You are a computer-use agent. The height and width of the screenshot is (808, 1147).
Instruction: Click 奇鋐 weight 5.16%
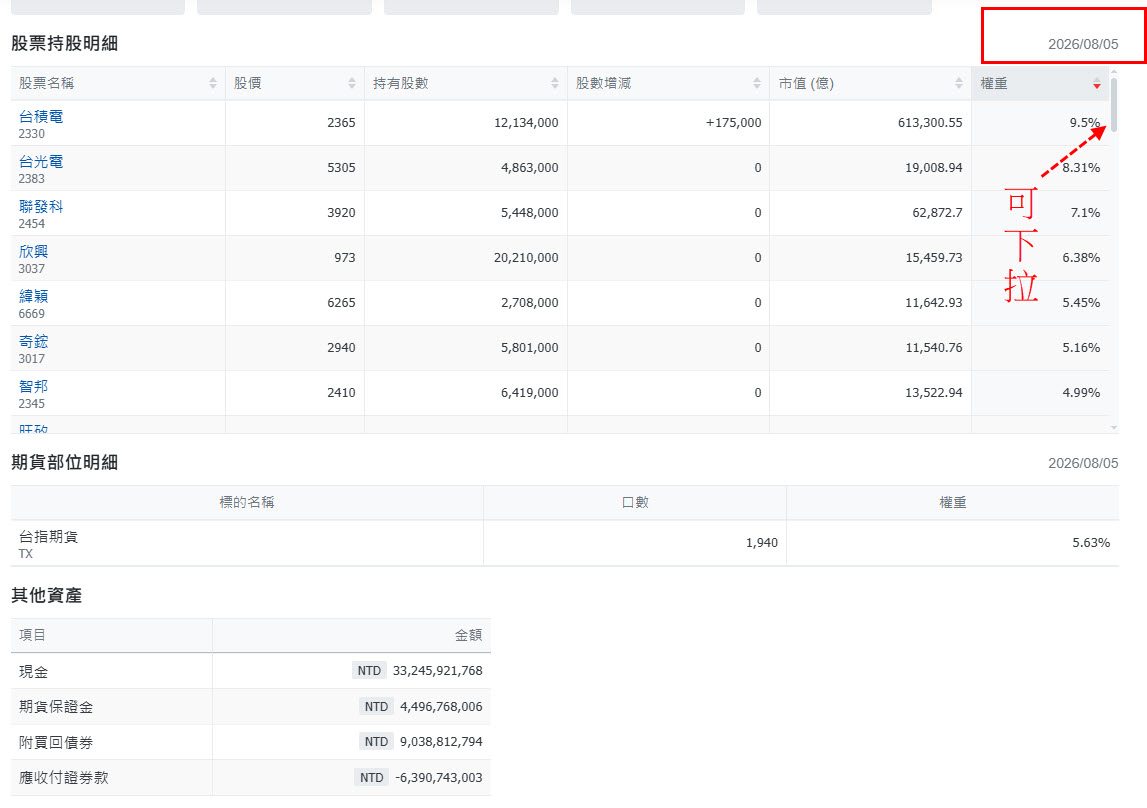point(1081,347)
